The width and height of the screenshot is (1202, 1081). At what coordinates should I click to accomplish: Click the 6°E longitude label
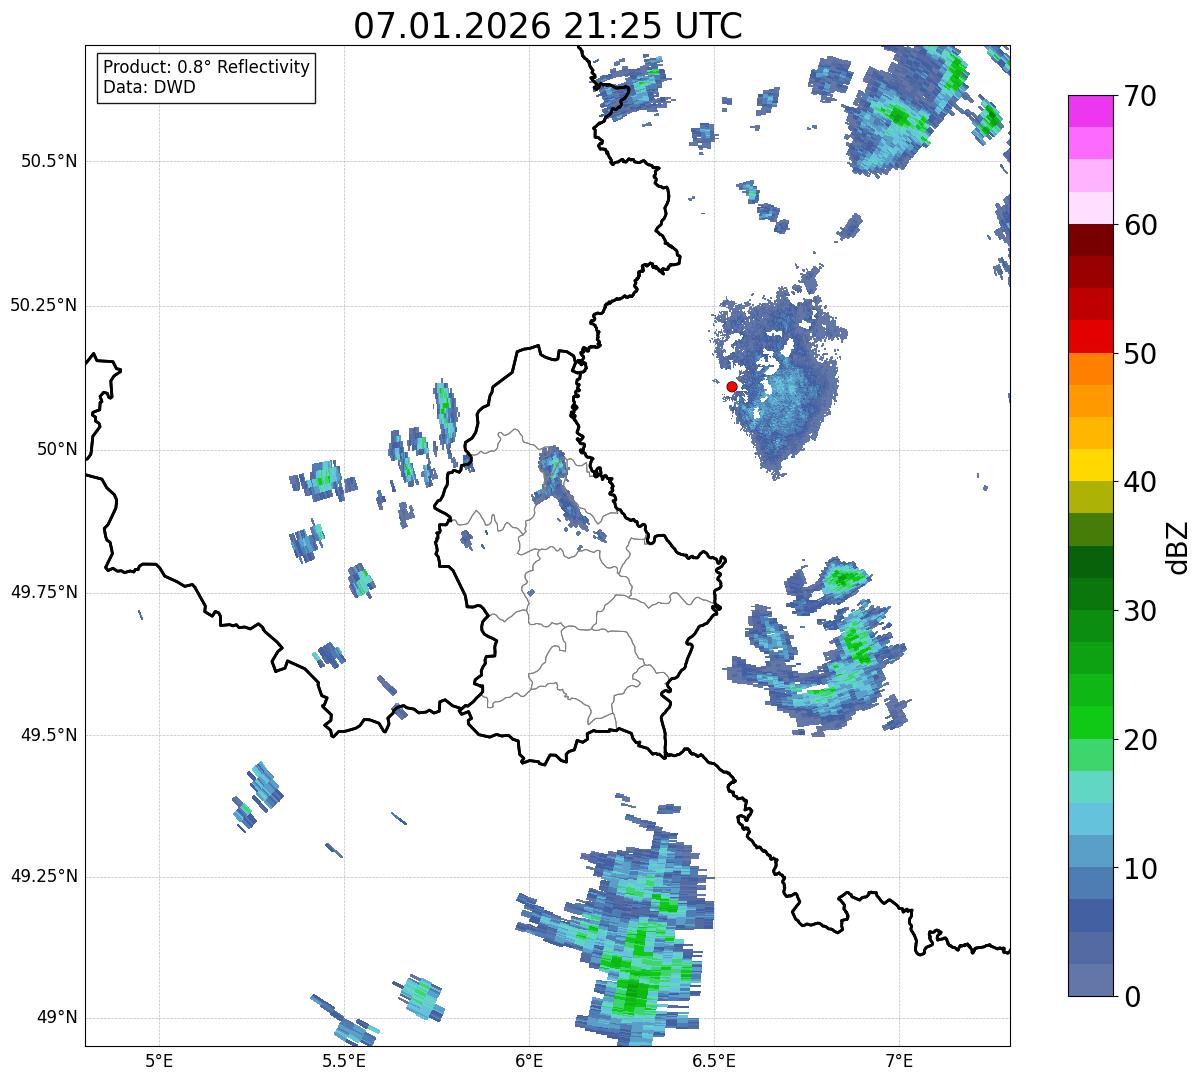coord(529,1061)
